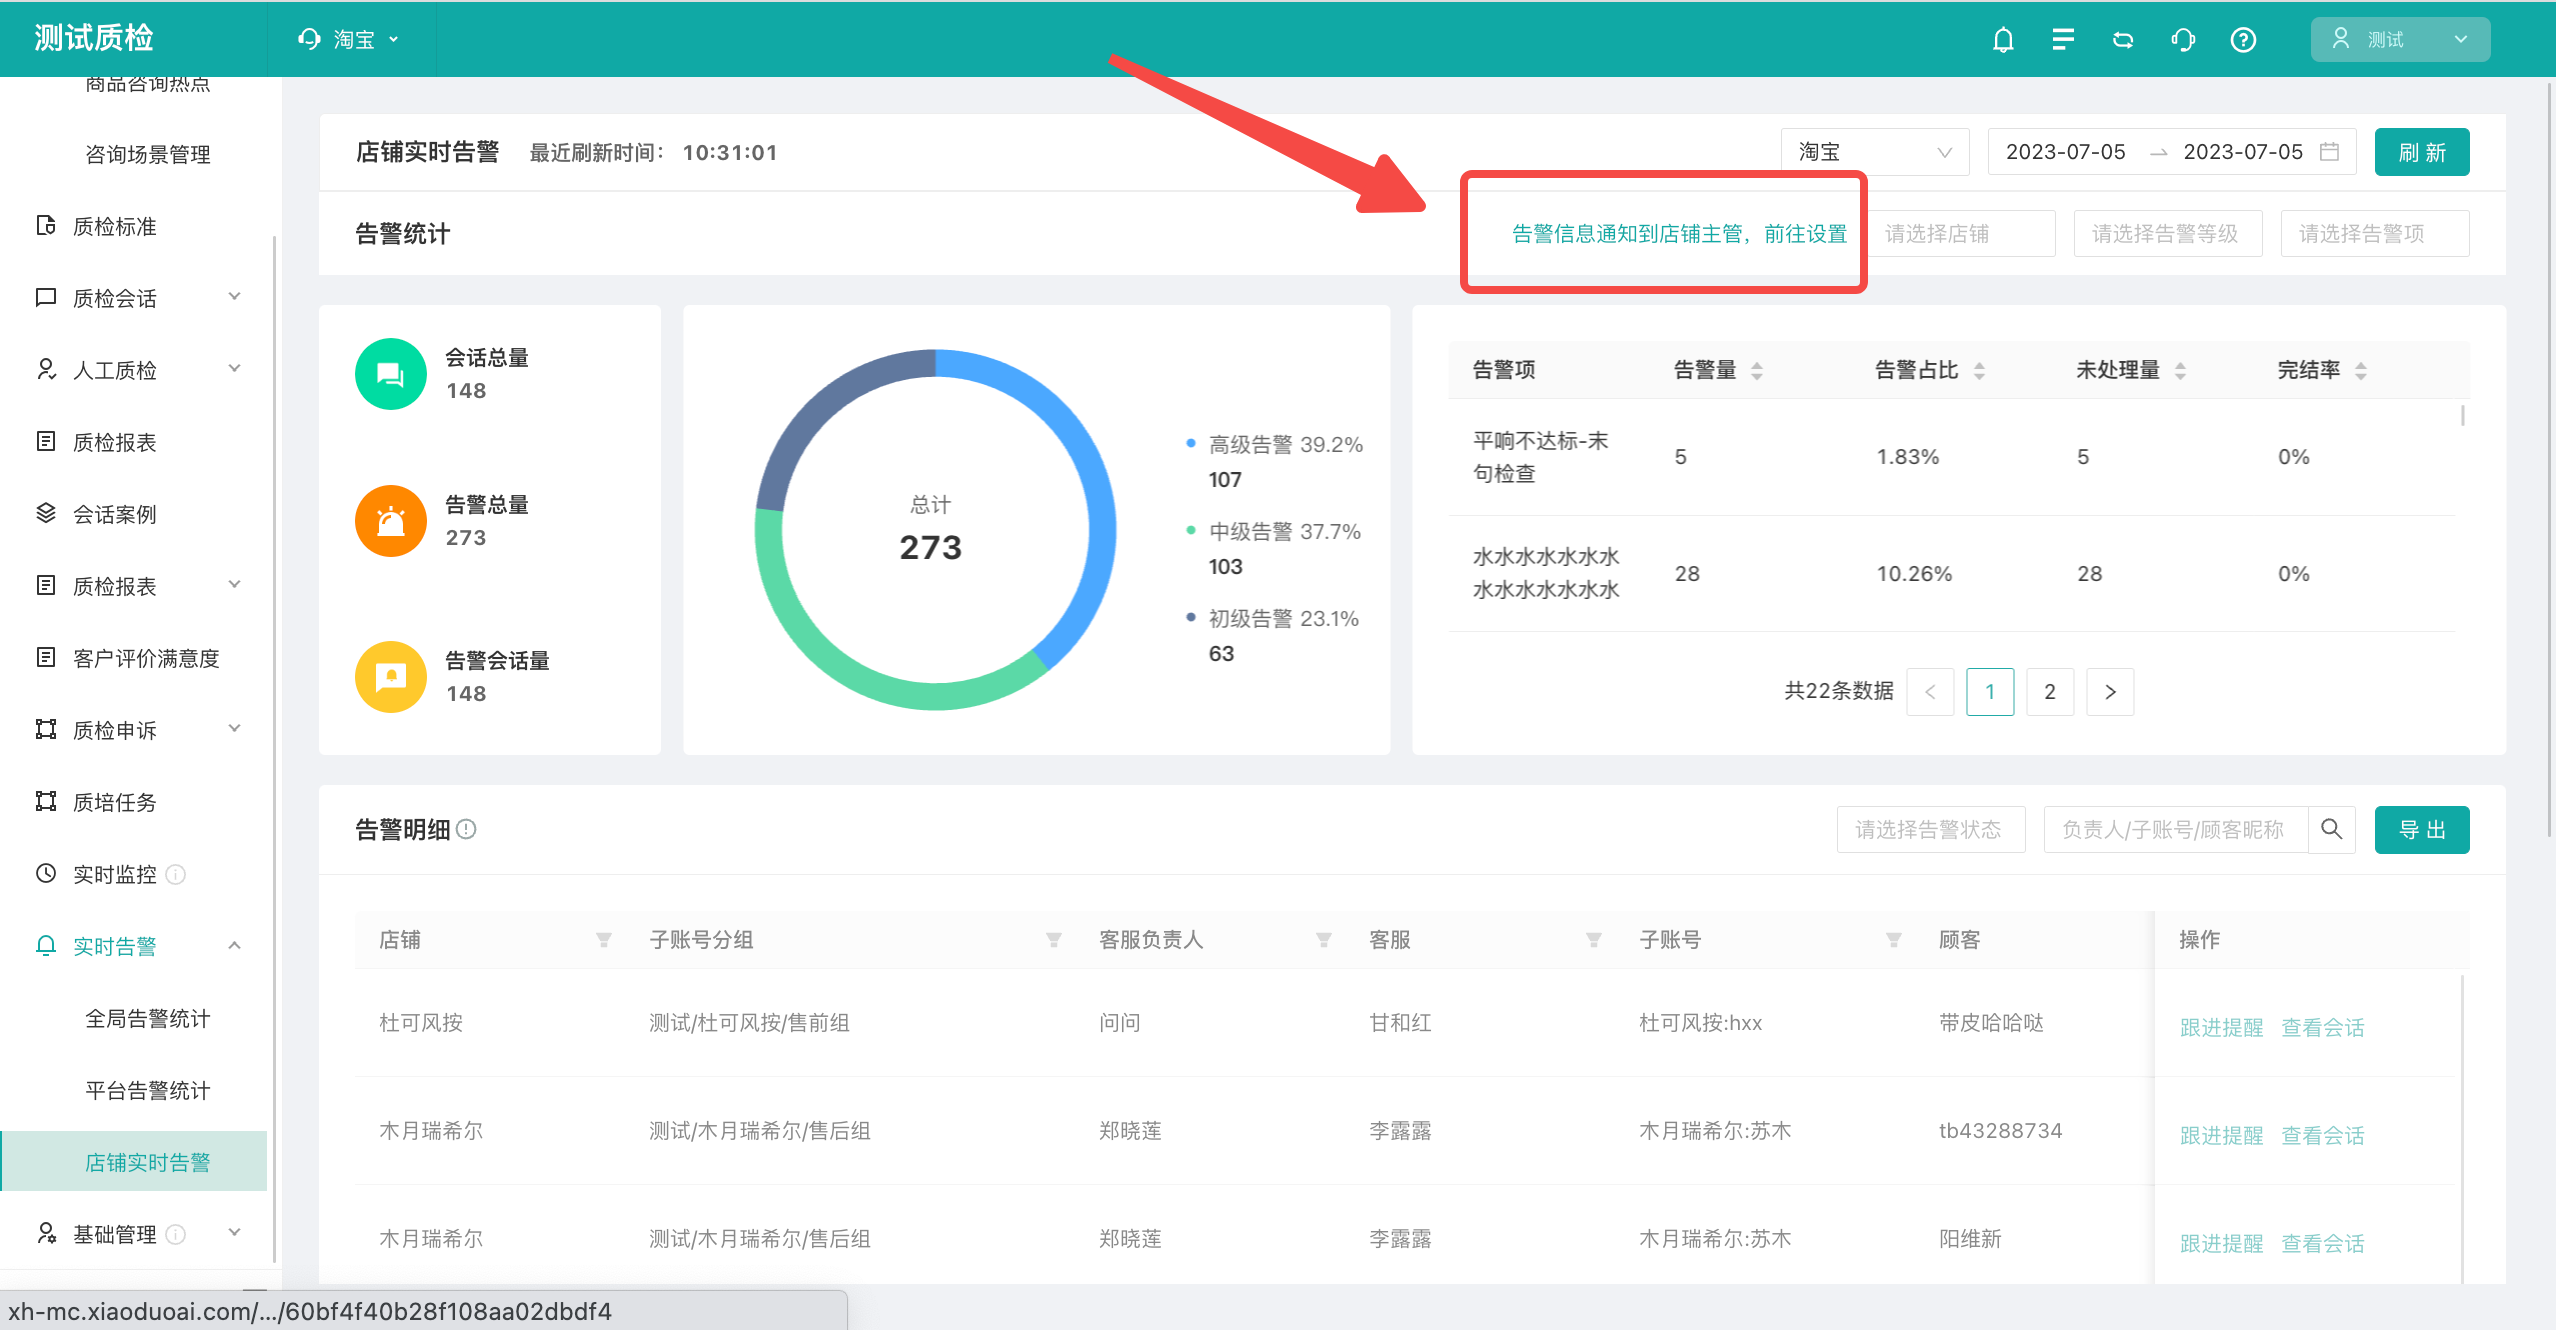Open 咨询场景管理 in the sidebar
This screenshot has width=2556, height=1330.
click(x=148, y=154)
